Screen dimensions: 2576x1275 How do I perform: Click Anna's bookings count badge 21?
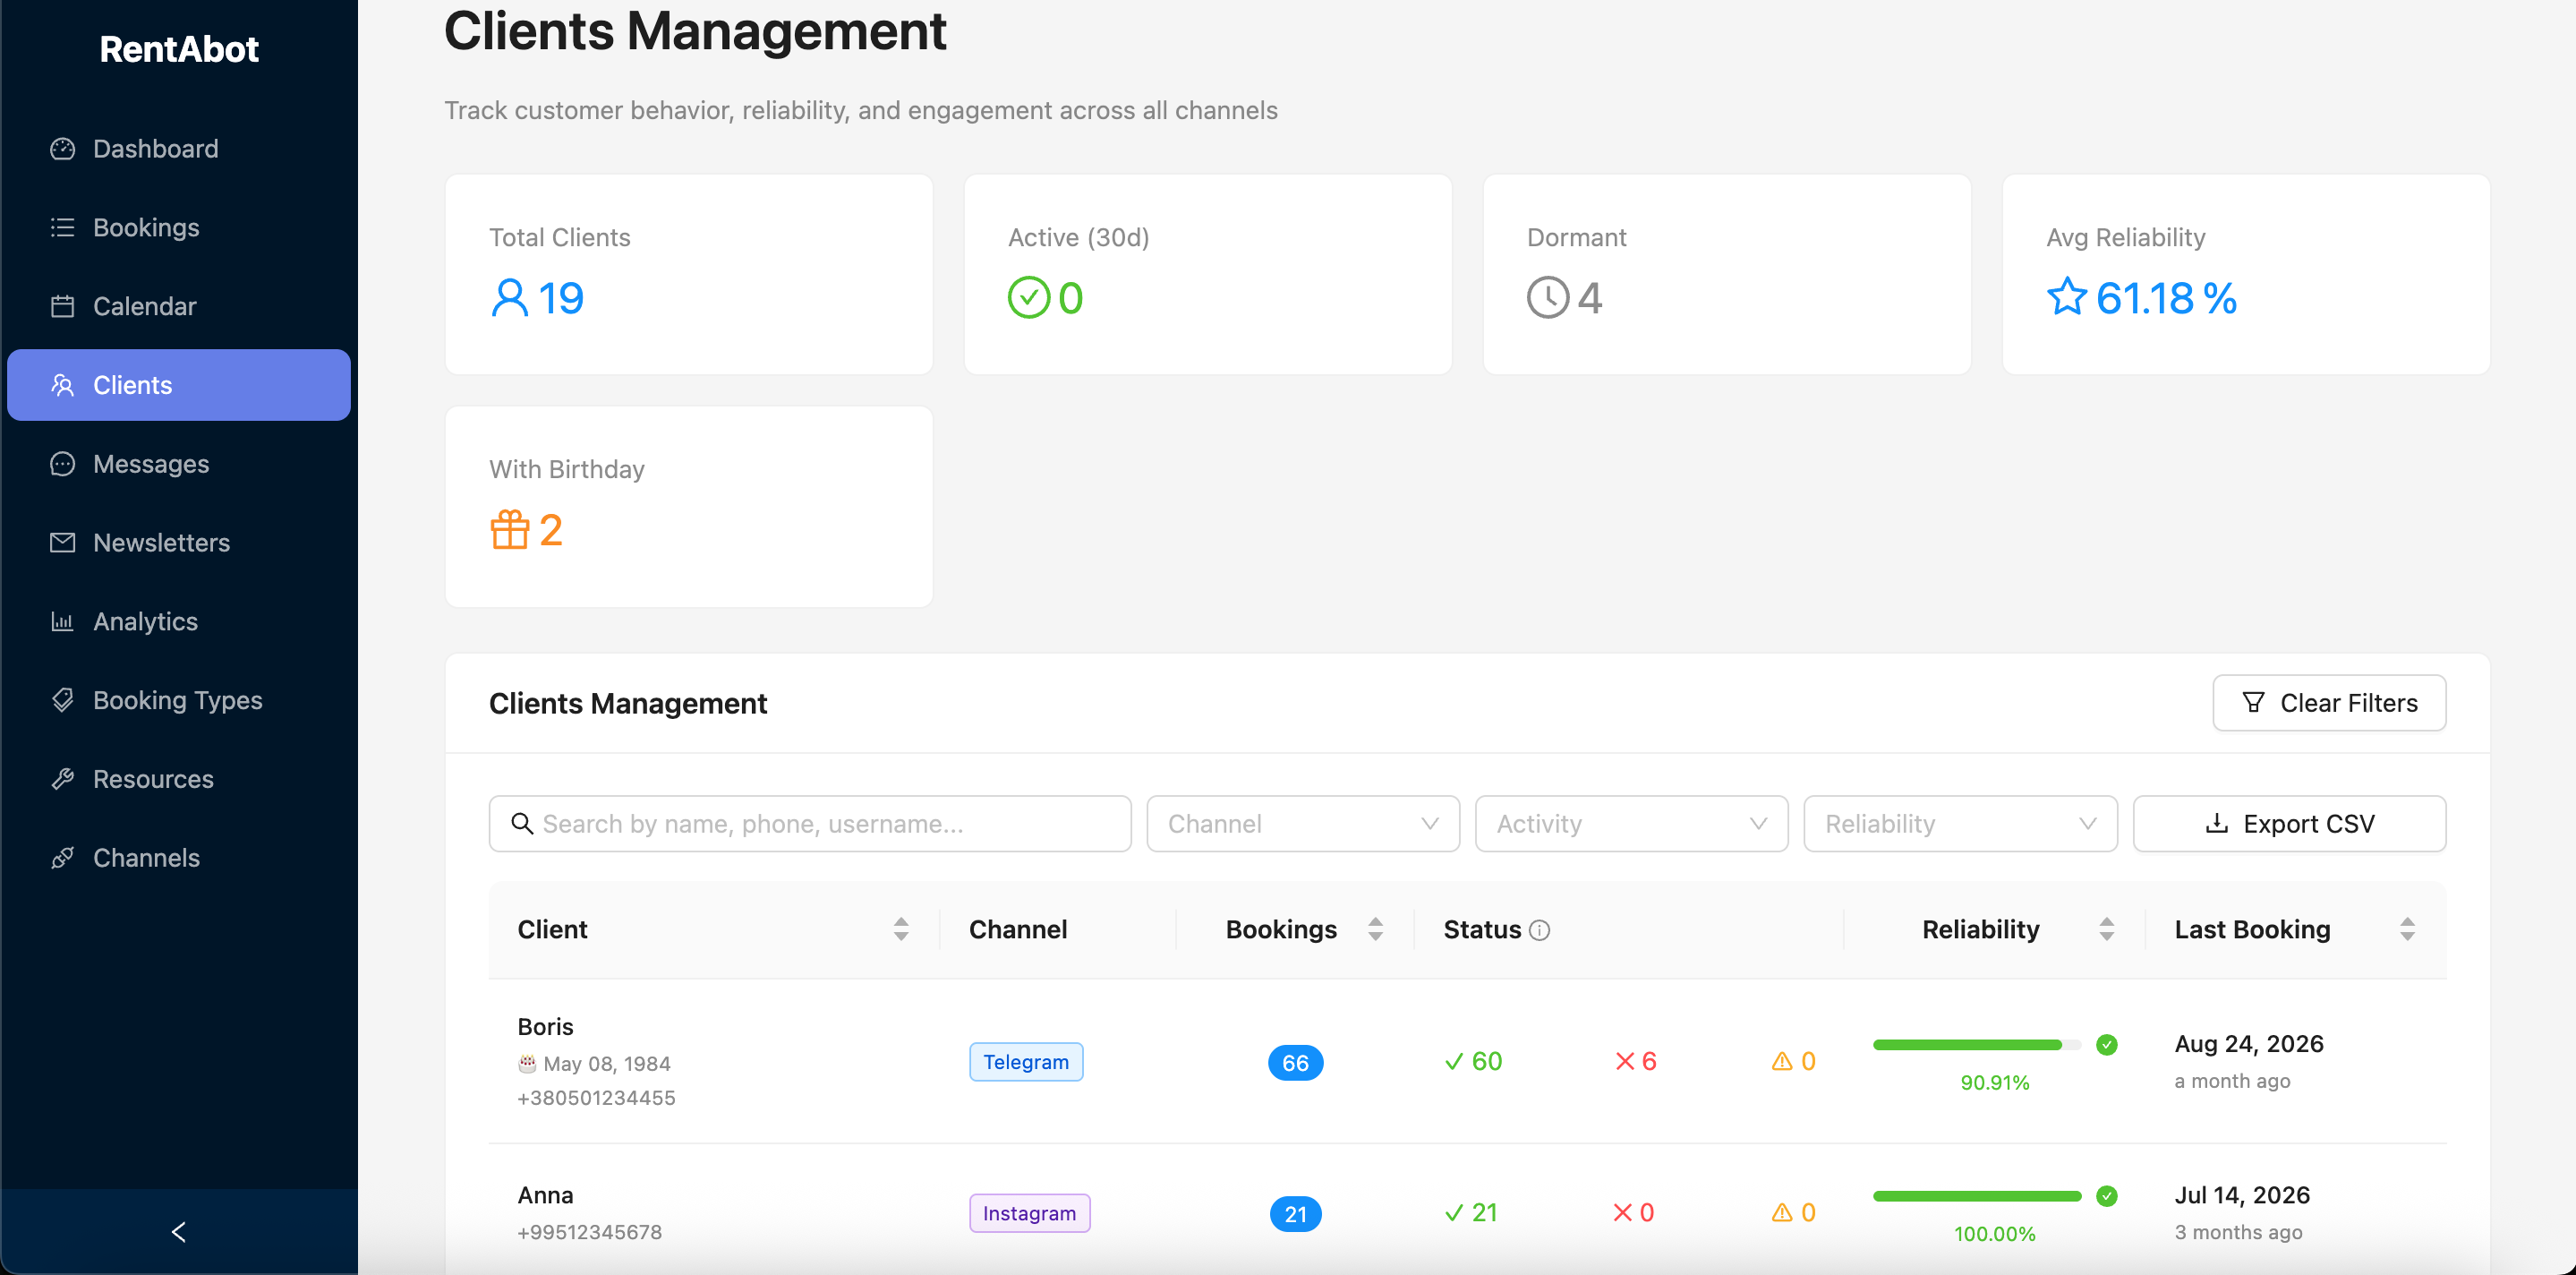[x=1295, y=1214]
